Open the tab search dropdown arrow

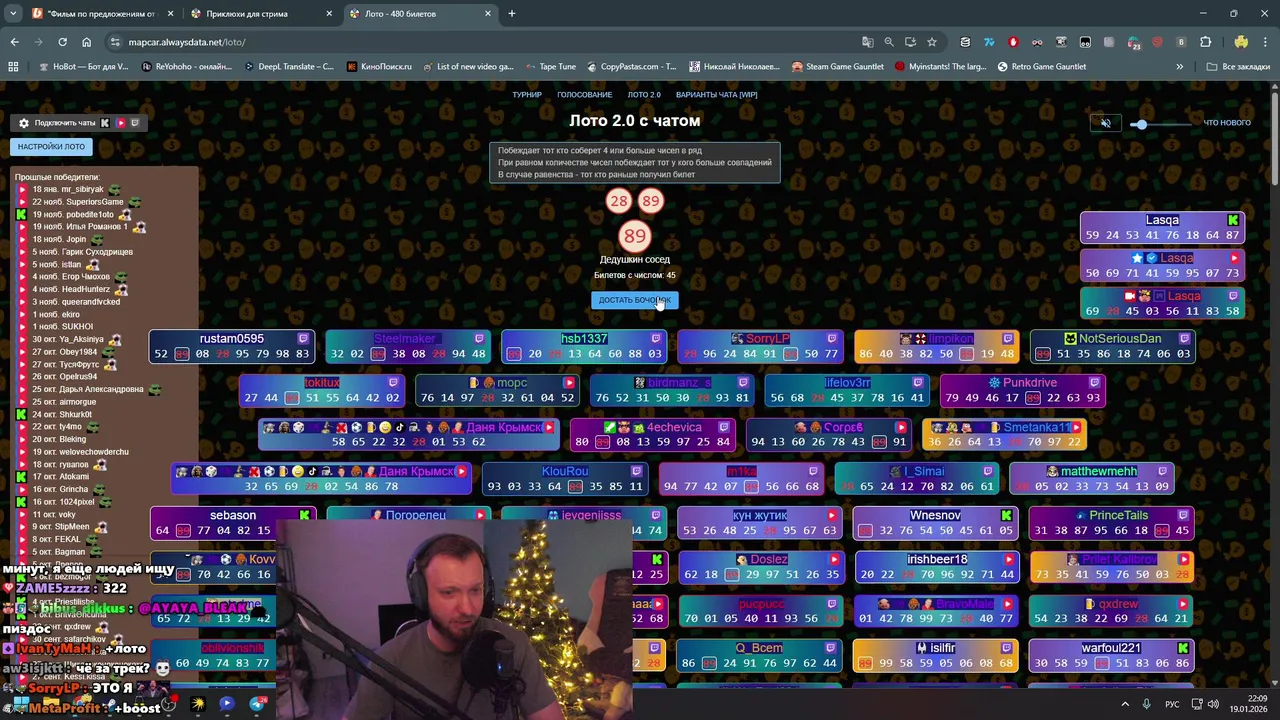13,14
